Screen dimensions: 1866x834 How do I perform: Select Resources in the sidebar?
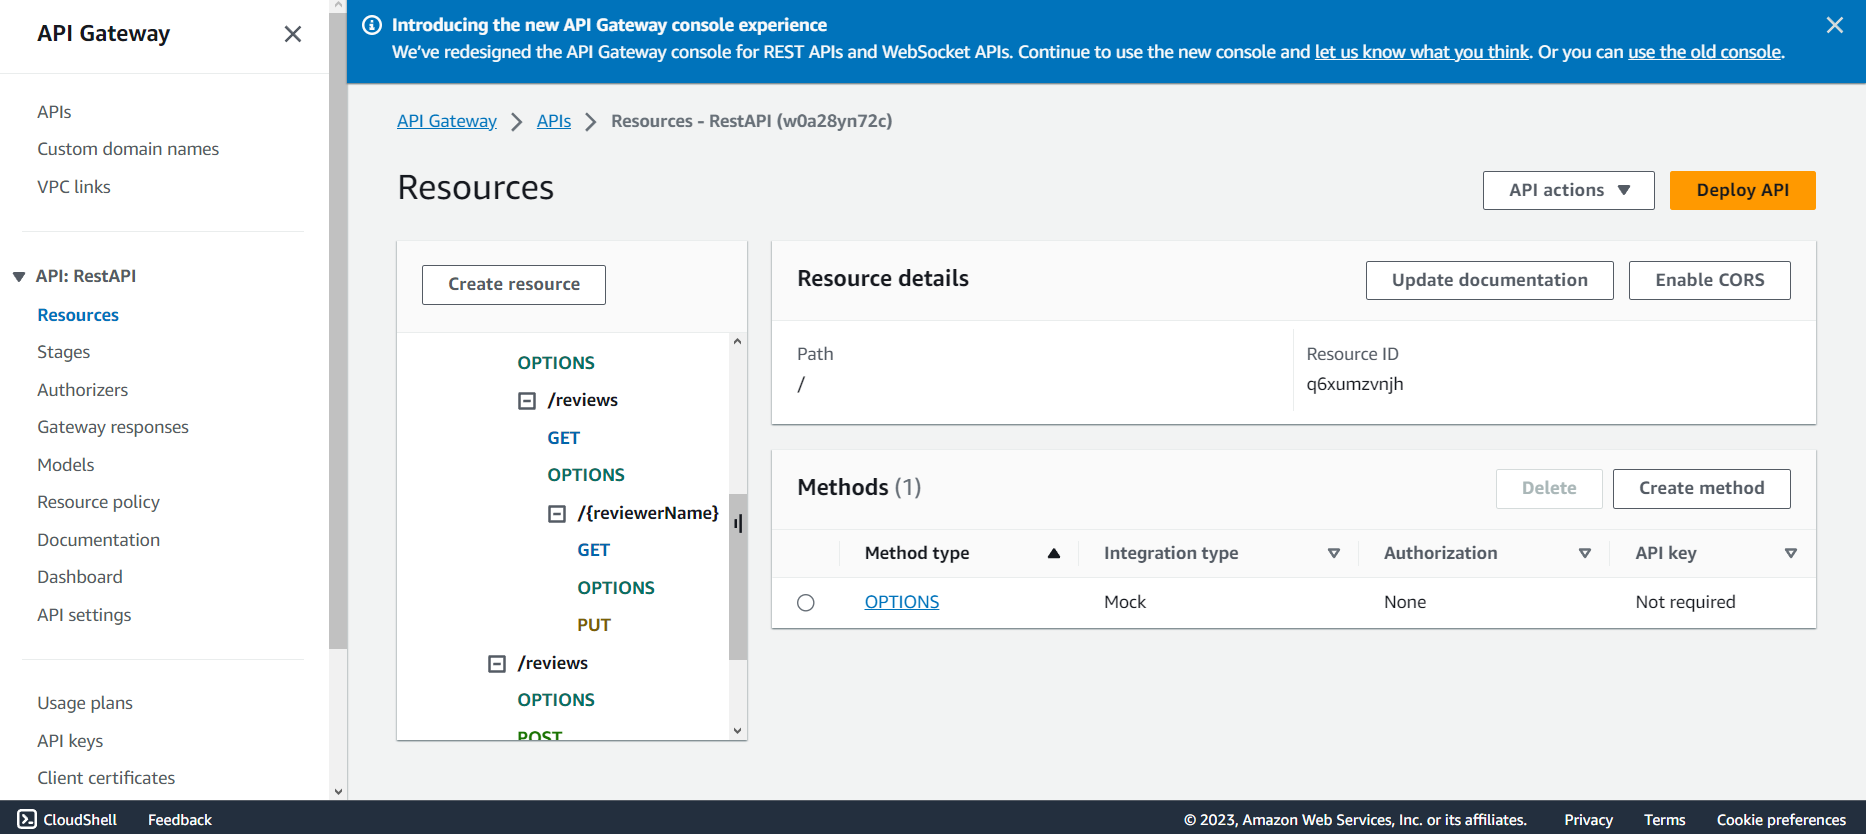[78, 315]
